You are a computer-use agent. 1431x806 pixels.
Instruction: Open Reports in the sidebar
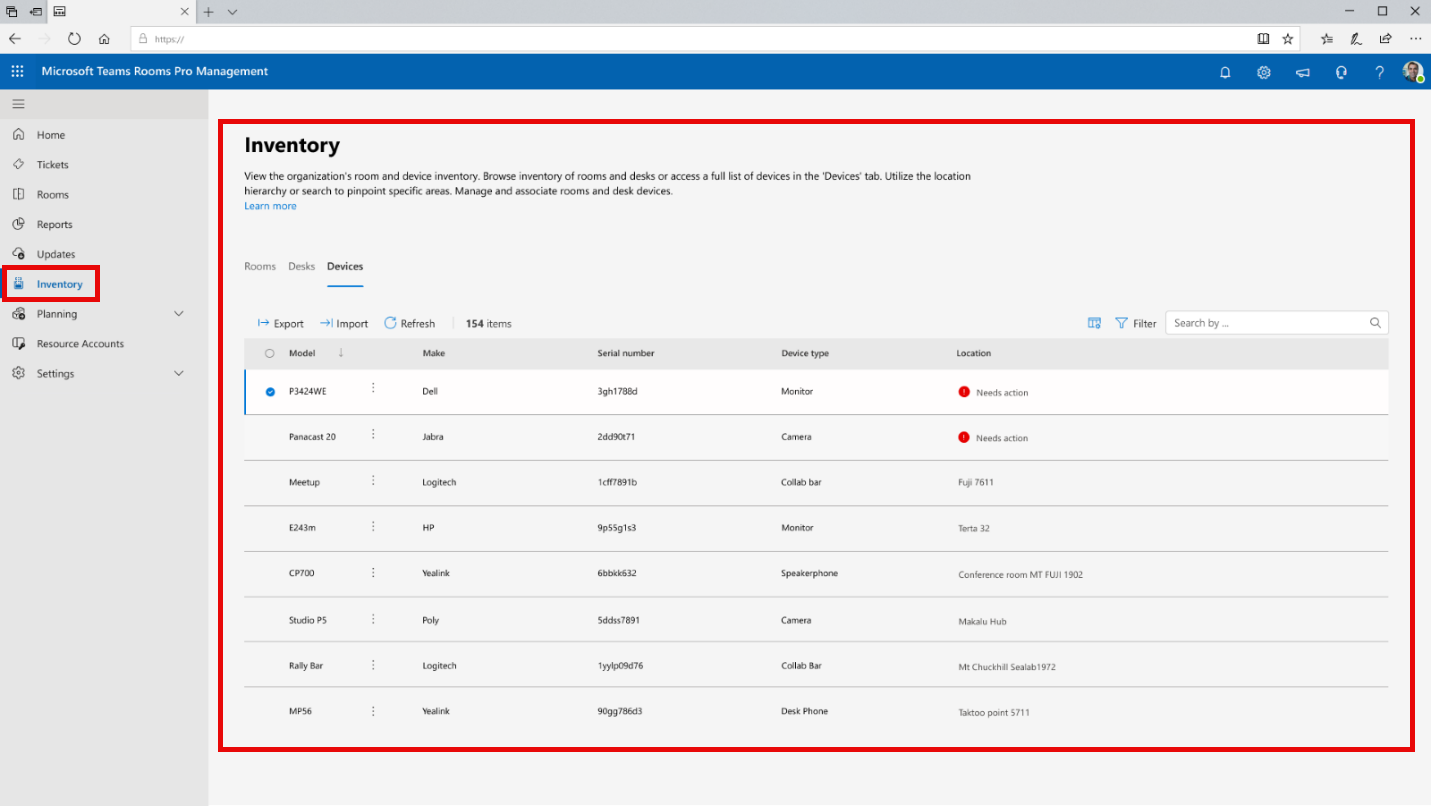click(54, 224)
